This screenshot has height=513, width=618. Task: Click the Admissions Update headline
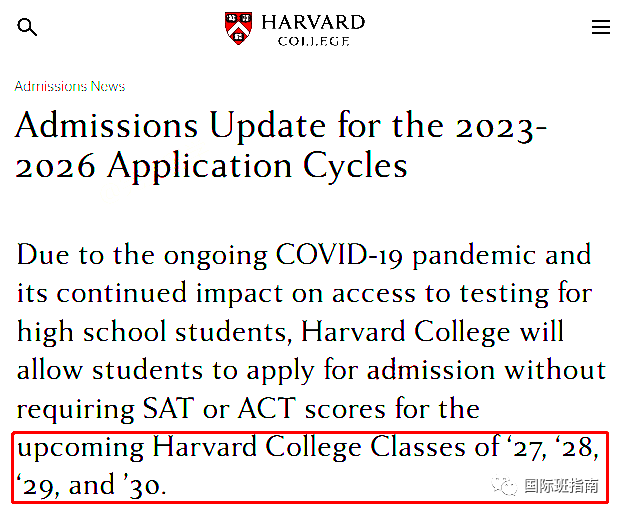click(x=281, y=145)
